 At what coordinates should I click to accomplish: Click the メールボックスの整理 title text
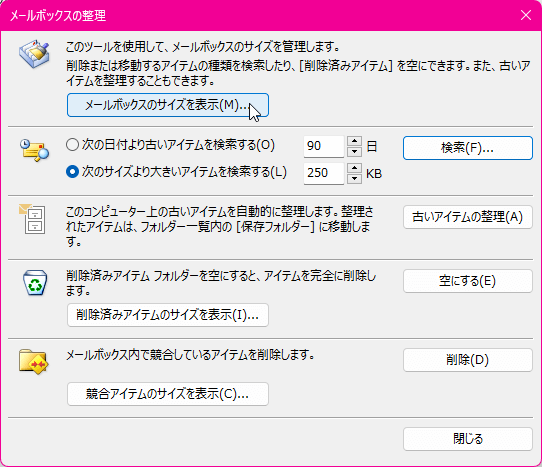pos(58,16)
